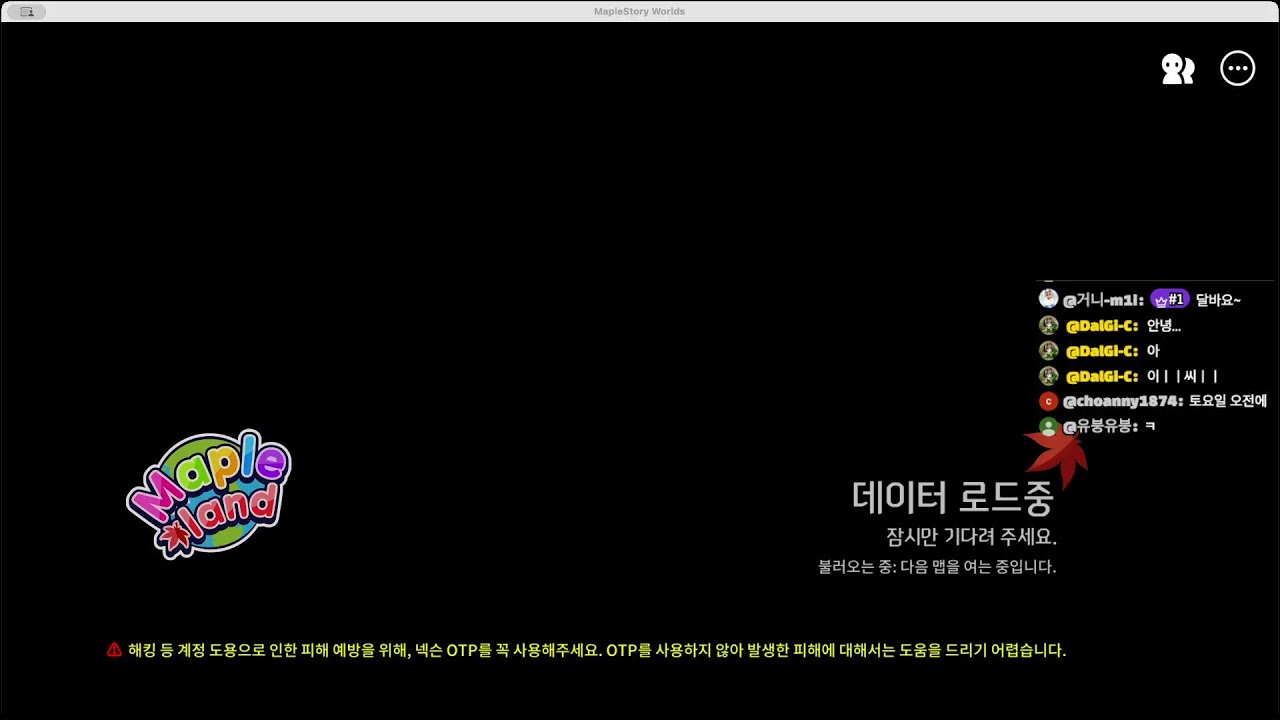Image resolution: width=1280 pixels, height=720 pixels.
Task: Open the friends icon in the top right
Action: point(1178,69)
